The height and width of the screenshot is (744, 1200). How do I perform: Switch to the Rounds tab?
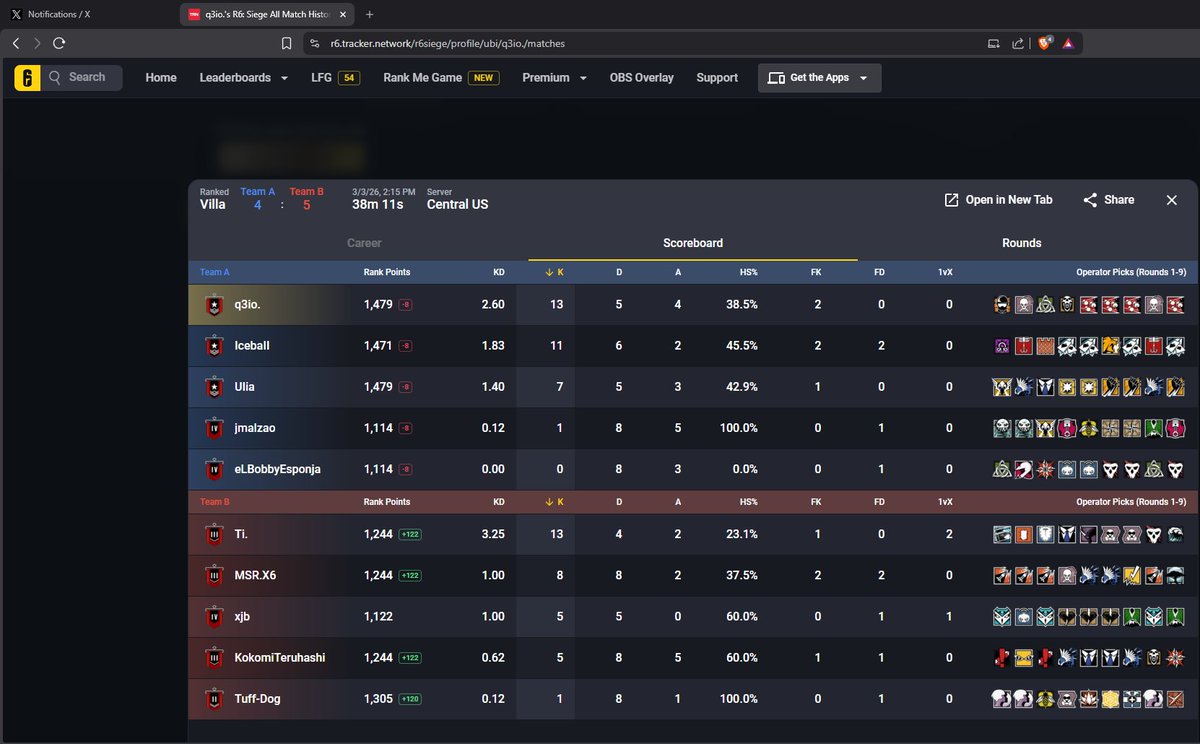1022,243
